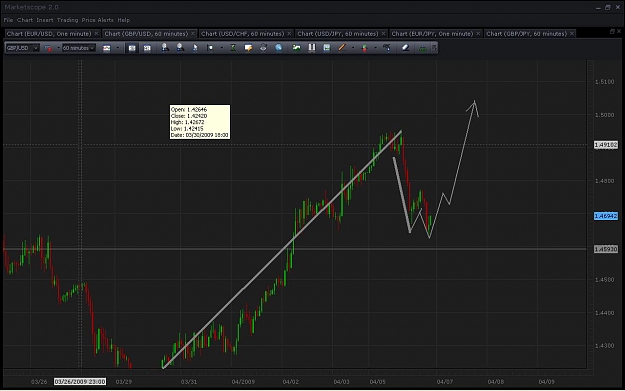Restore the inner chart pane
The image size is (625, 391).
(612, 31)
